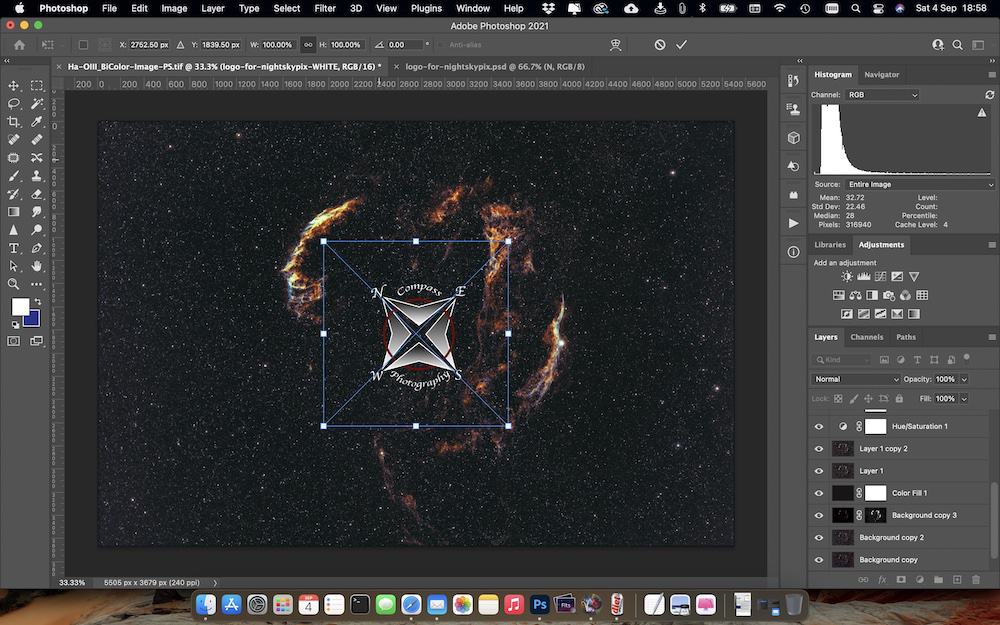
Task: Switch to the Navigator tab
Action: 881,75
